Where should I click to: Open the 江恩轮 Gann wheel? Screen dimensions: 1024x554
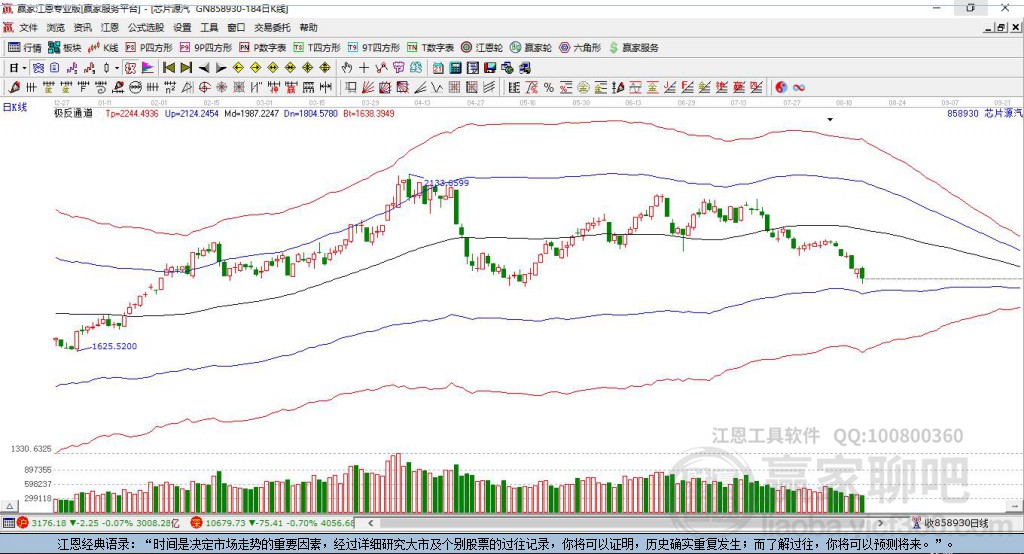(482, 48)
